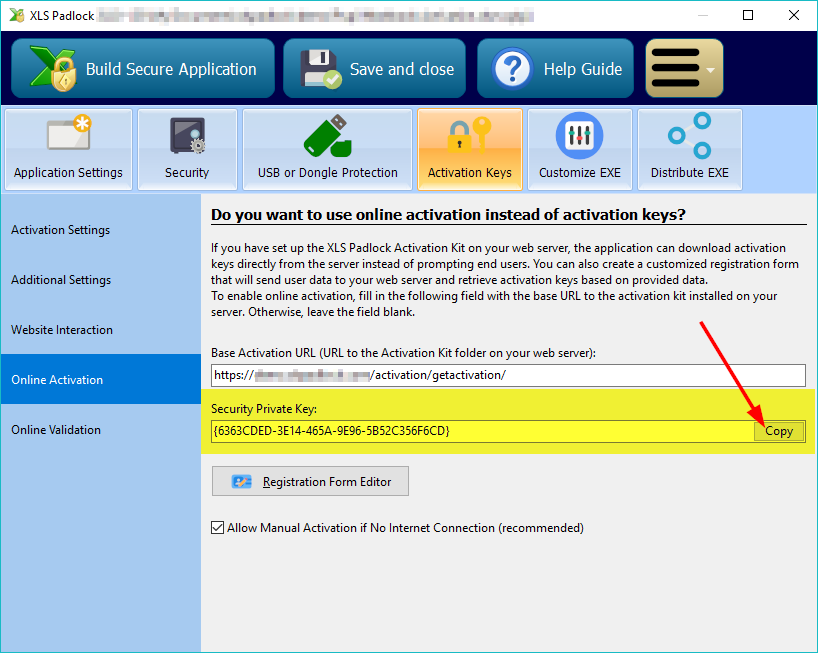The height and width of the screenshot is (653, 818).
Task: Open the hamburger menu dropdown
Action: (x=684, y=68)
